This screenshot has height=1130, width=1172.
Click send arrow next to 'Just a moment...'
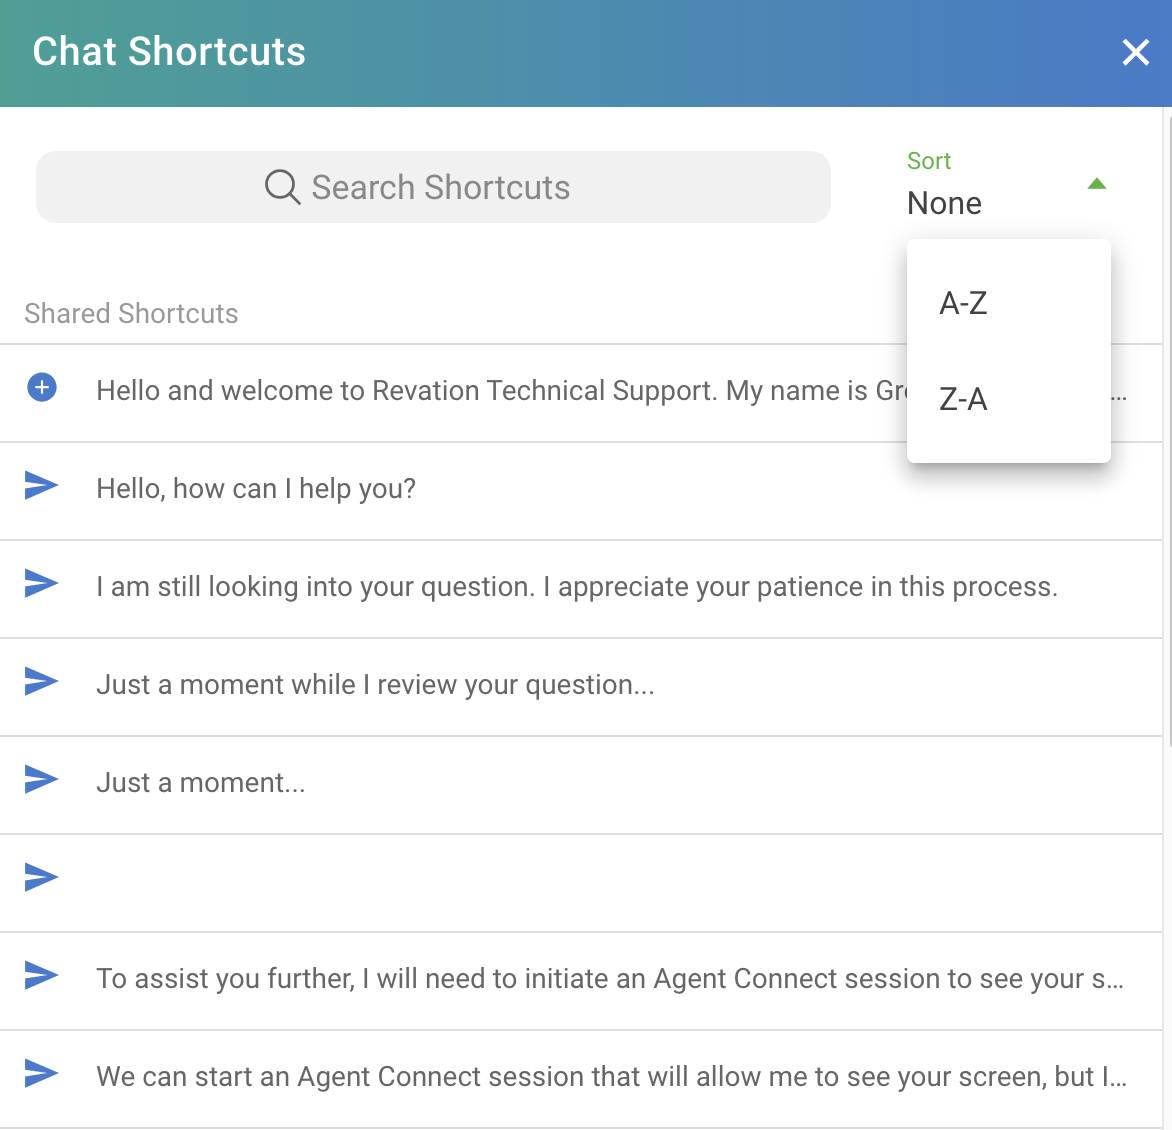point(41,779)
